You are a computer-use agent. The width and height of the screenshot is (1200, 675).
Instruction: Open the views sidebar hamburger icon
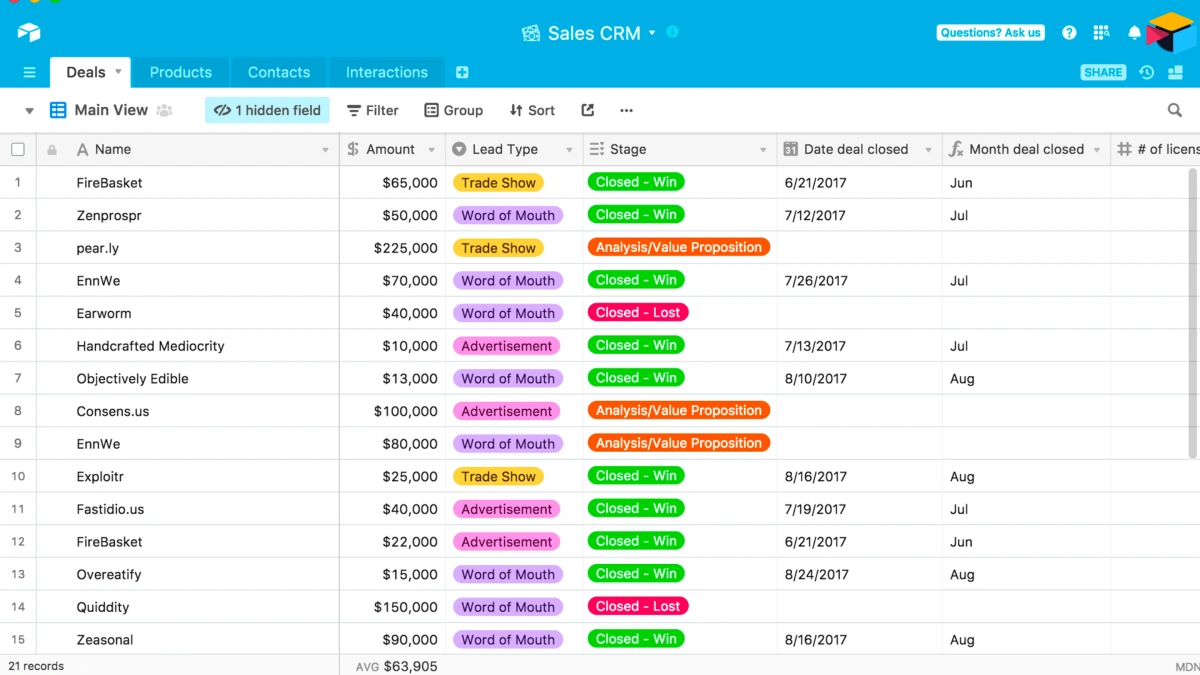click(x=29, y=72)
